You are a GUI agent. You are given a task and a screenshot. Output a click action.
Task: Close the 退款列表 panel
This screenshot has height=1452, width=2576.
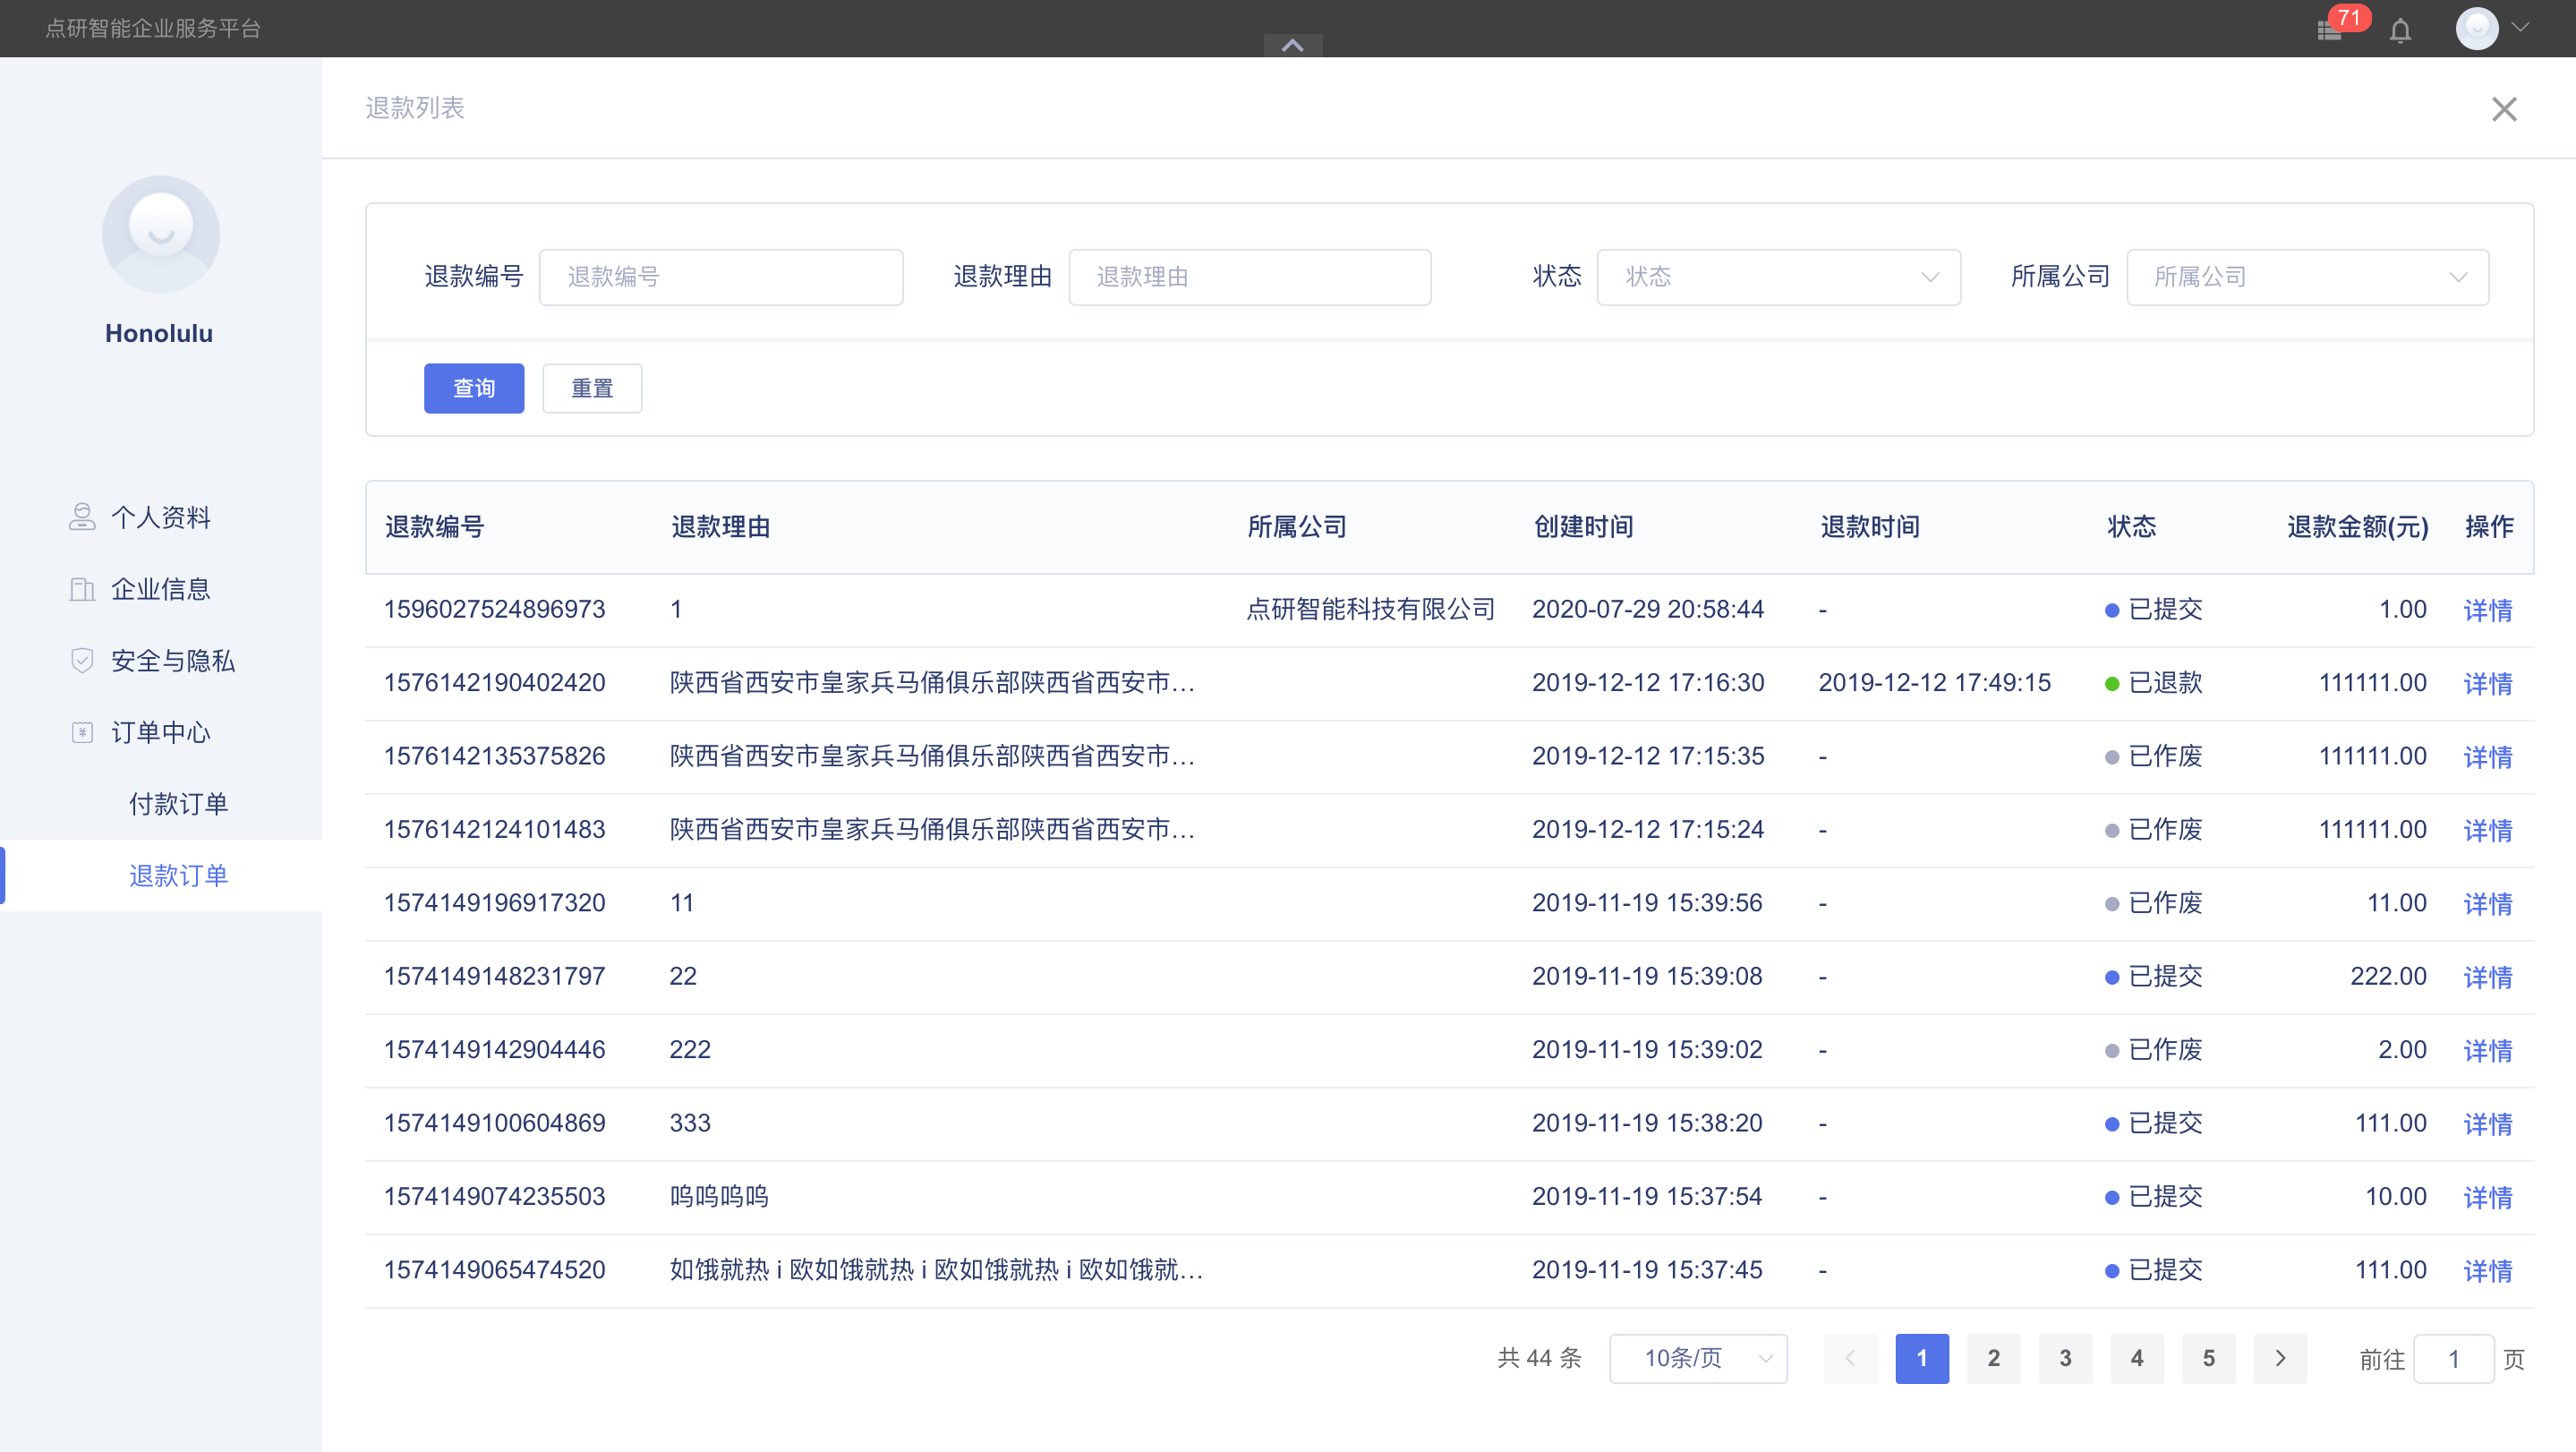[x=2504, y=109]
